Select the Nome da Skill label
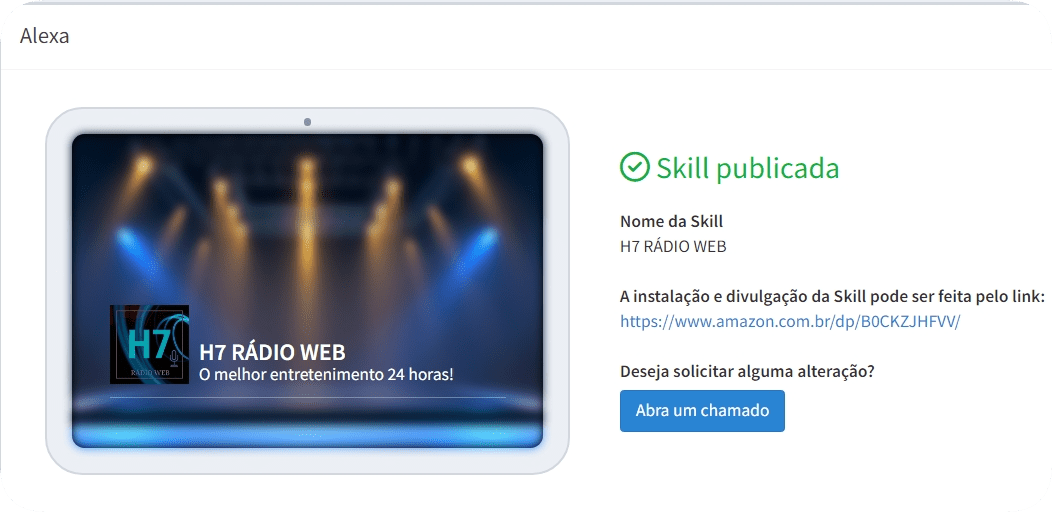The width and height of the screenshot is (1052, 512). 672,221
